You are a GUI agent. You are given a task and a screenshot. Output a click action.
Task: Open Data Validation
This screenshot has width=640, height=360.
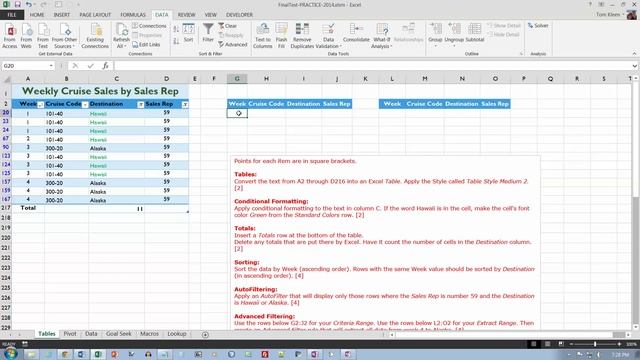(328, 36)
